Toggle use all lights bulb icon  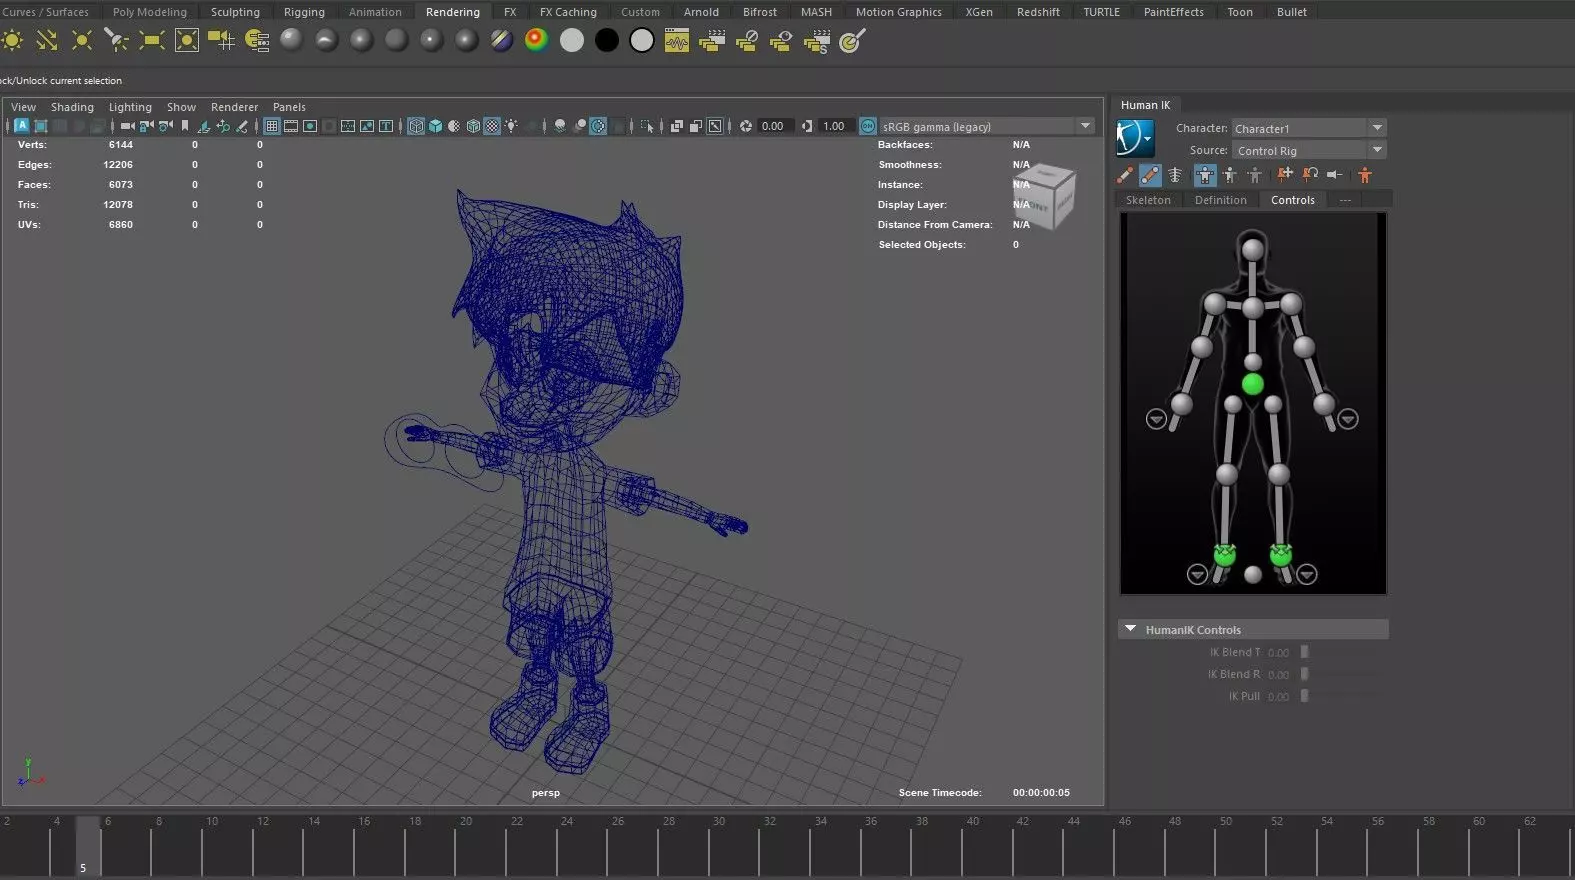(511, 126)
